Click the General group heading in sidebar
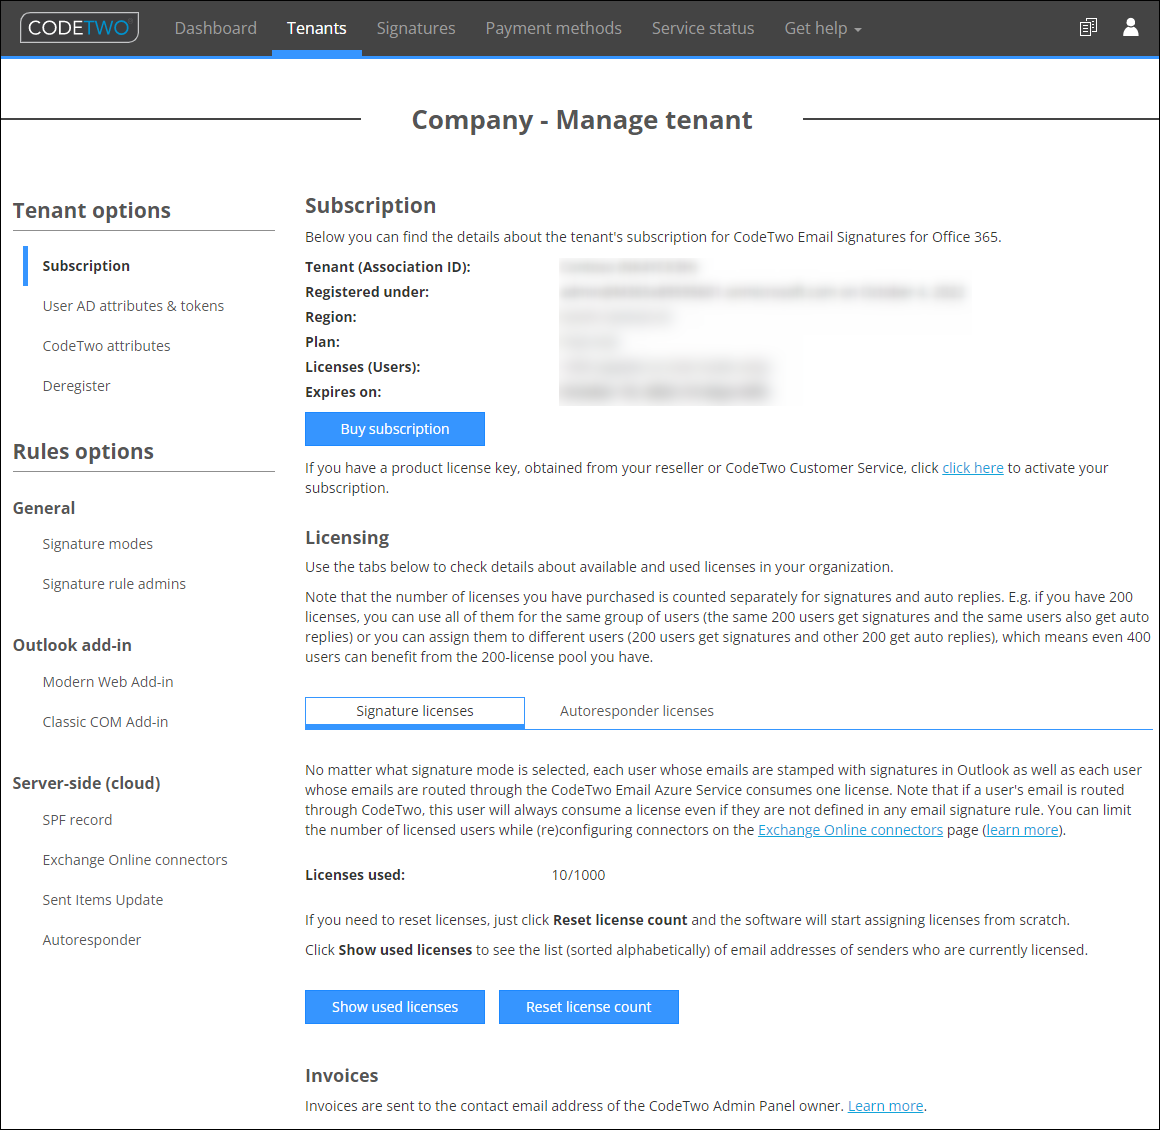This screenshot has width=1160, height=1130. (44, 508)
